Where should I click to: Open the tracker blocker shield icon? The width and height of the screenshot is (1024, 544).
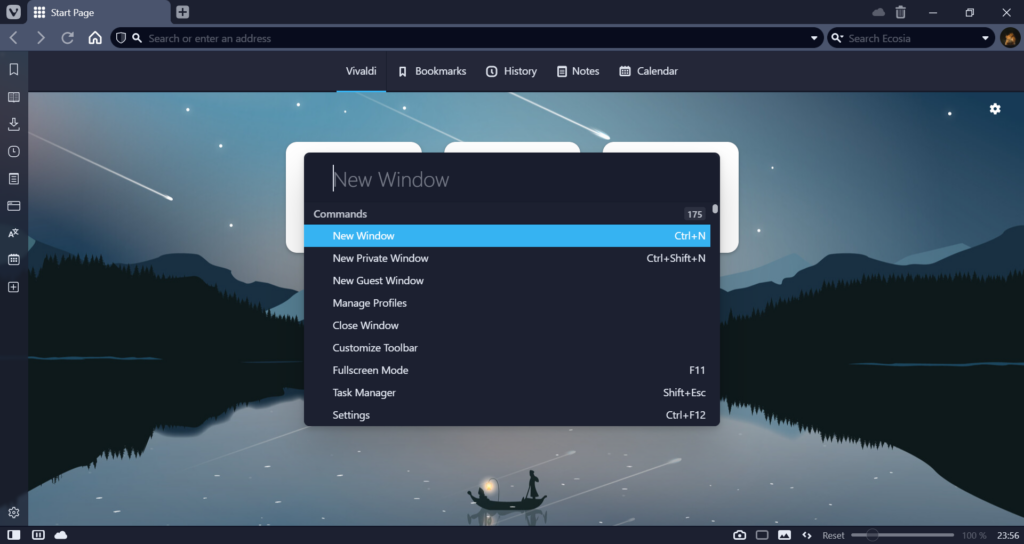(x=121, y=38)
